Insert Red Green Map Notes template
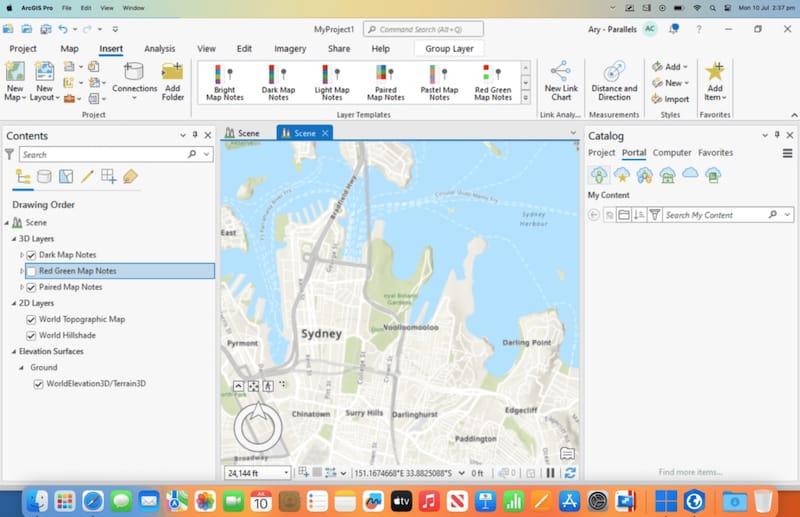The image size is (800, 517). 493,82
